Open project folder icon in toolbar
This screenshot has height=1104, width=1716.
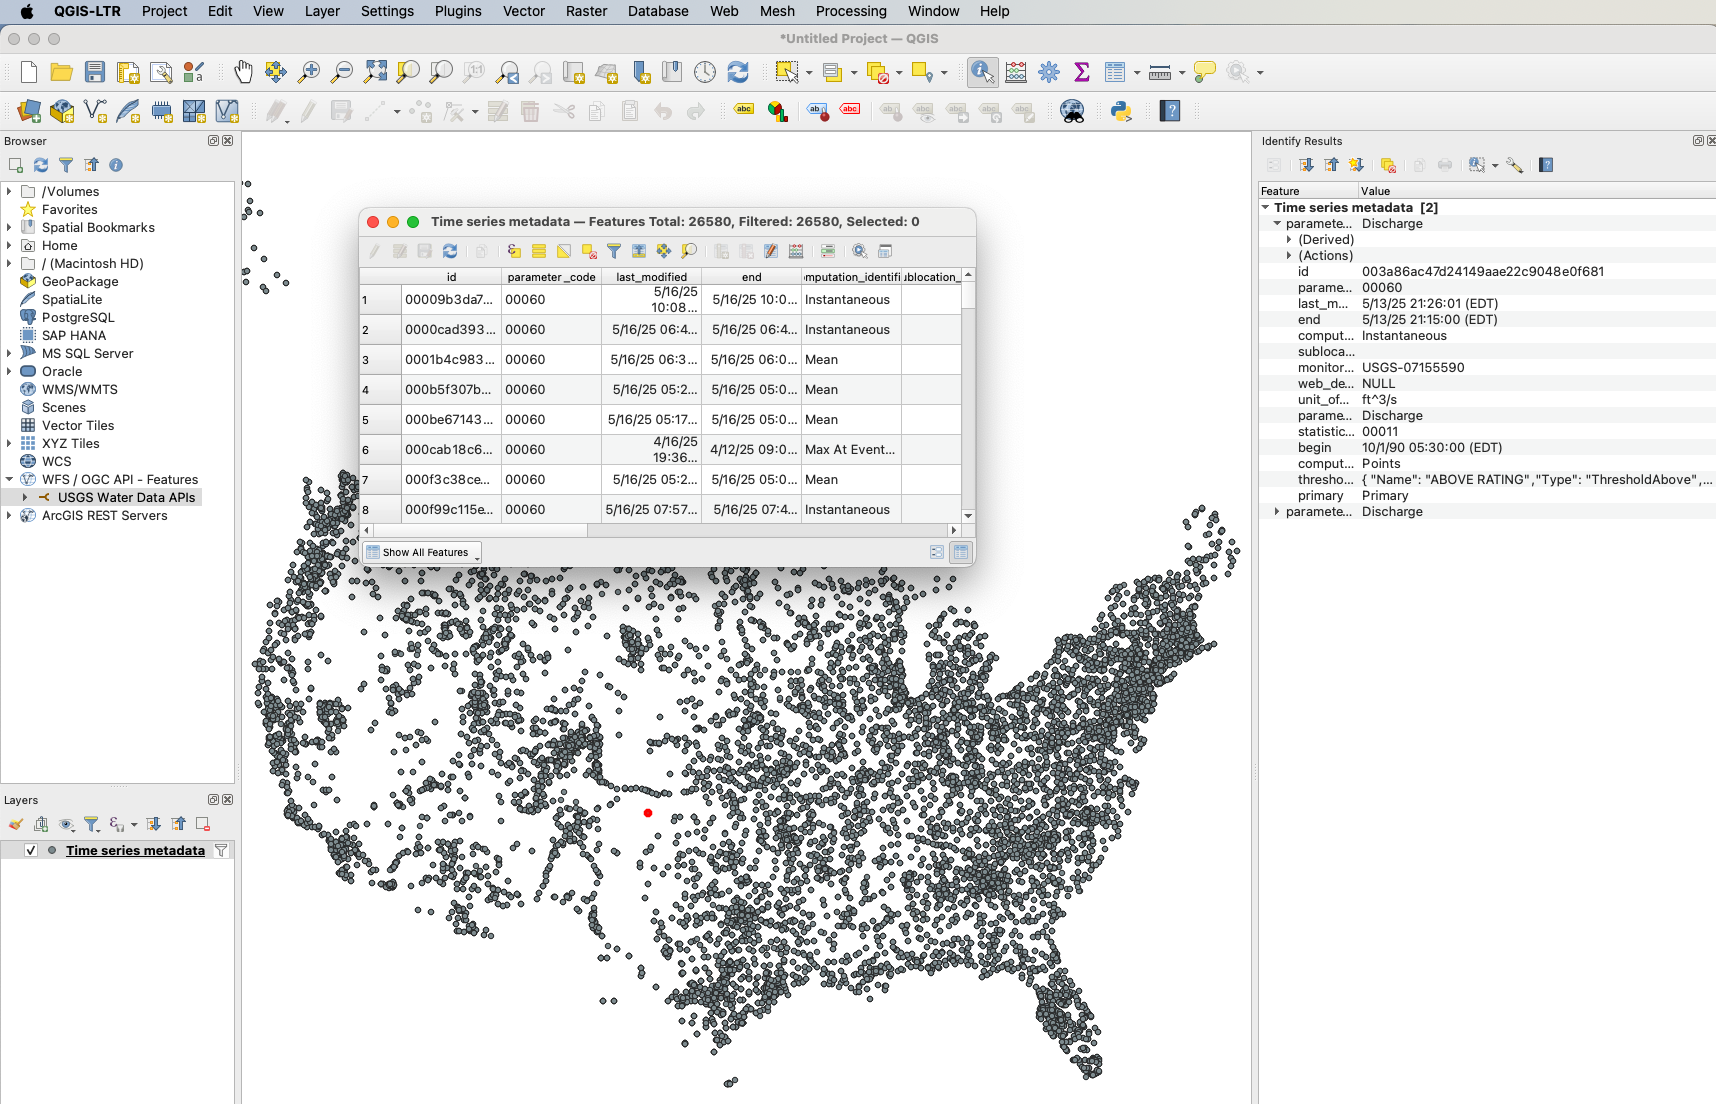click(62, 72)
